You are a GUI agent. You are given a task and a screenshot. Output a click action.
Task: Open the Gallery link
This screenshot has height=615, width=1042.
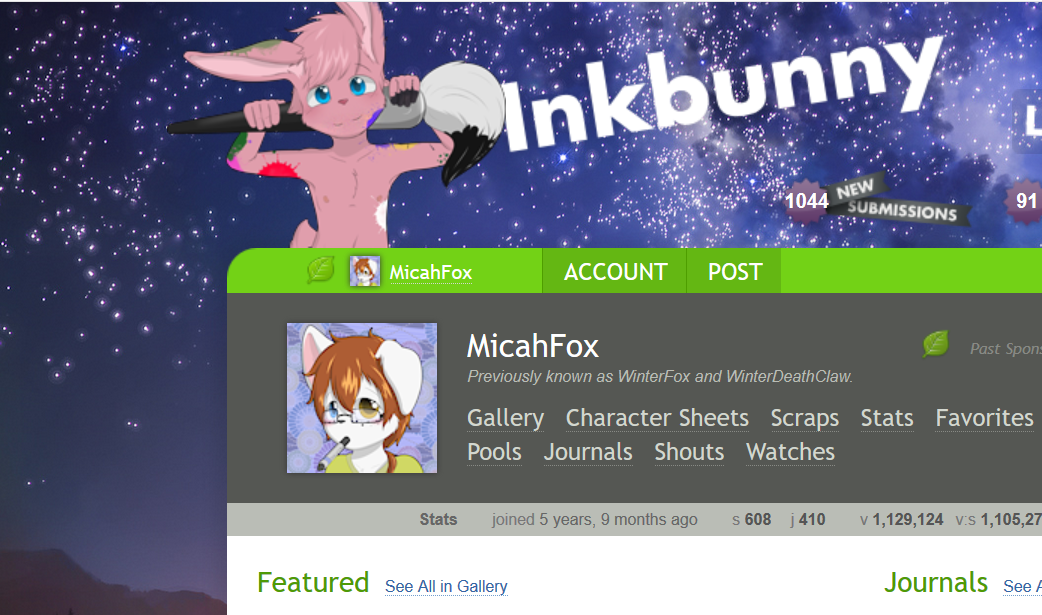[506, 418]
